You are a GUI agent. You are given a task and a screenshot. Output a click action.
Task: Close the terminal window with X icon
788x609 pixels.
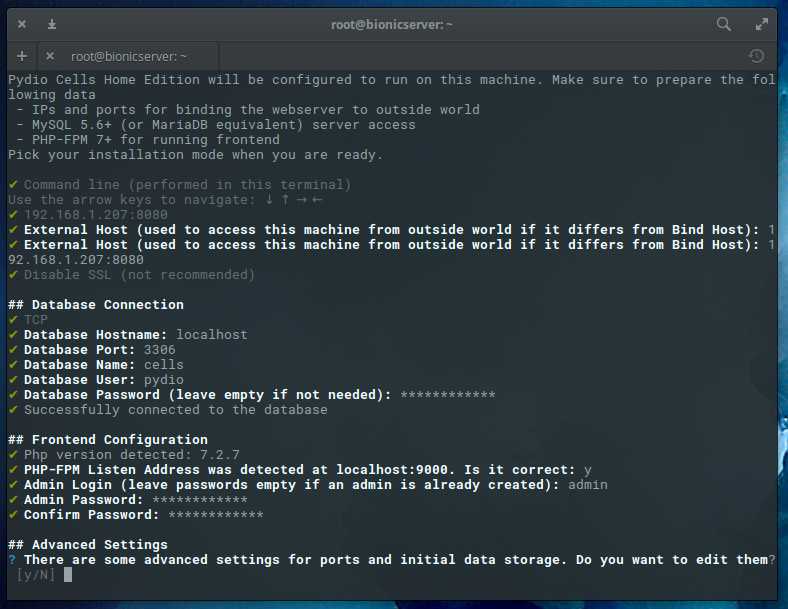tap(22, 24)
